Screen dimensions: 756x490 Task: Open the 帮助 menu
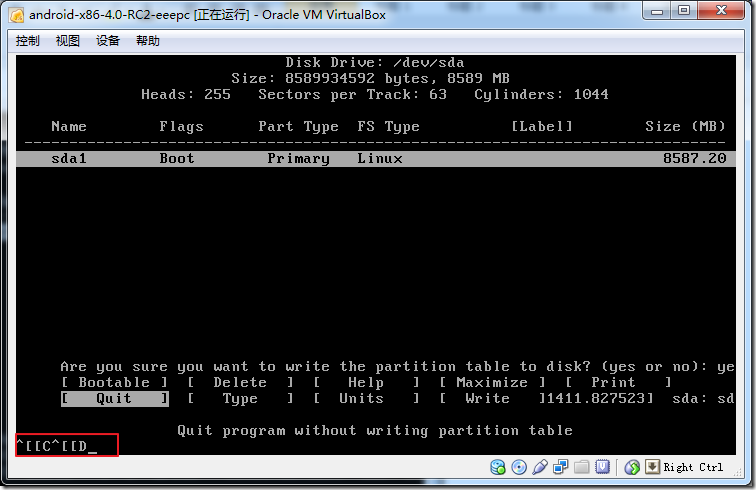[148, 41]
